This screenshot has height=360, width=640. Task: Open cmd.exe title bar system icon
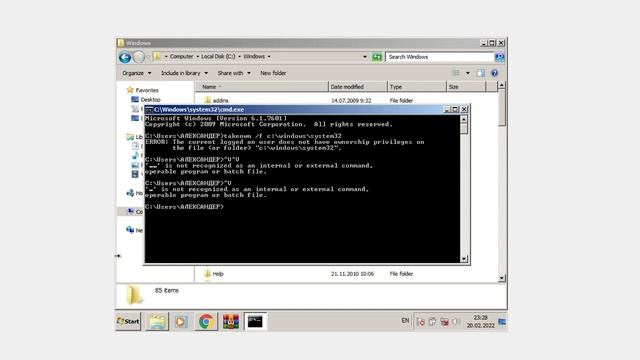point(149,109)
